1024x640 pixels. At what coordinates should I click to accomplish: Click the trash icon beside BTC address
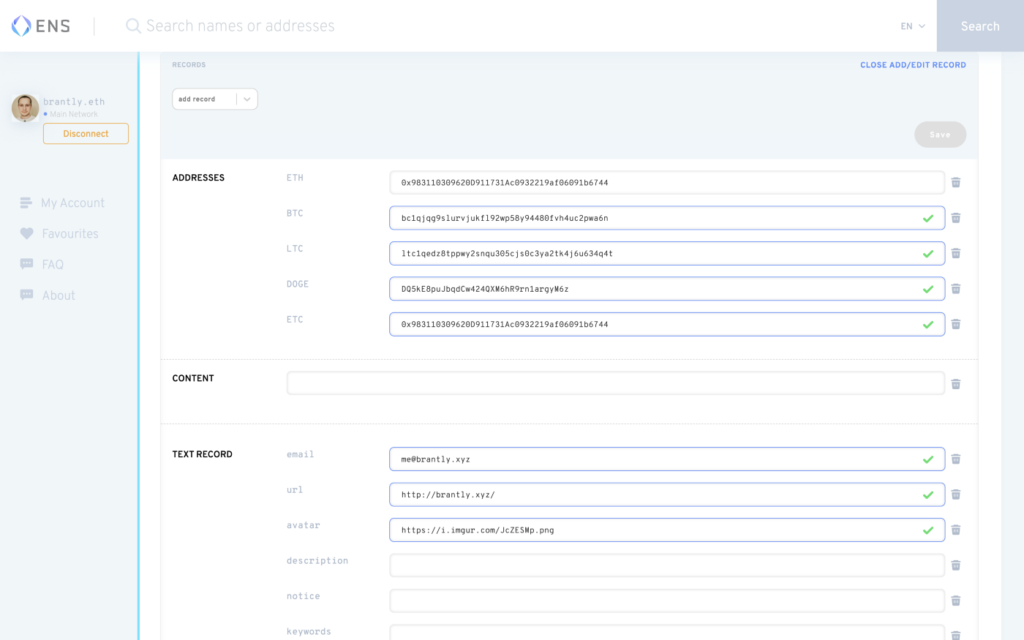955,218
